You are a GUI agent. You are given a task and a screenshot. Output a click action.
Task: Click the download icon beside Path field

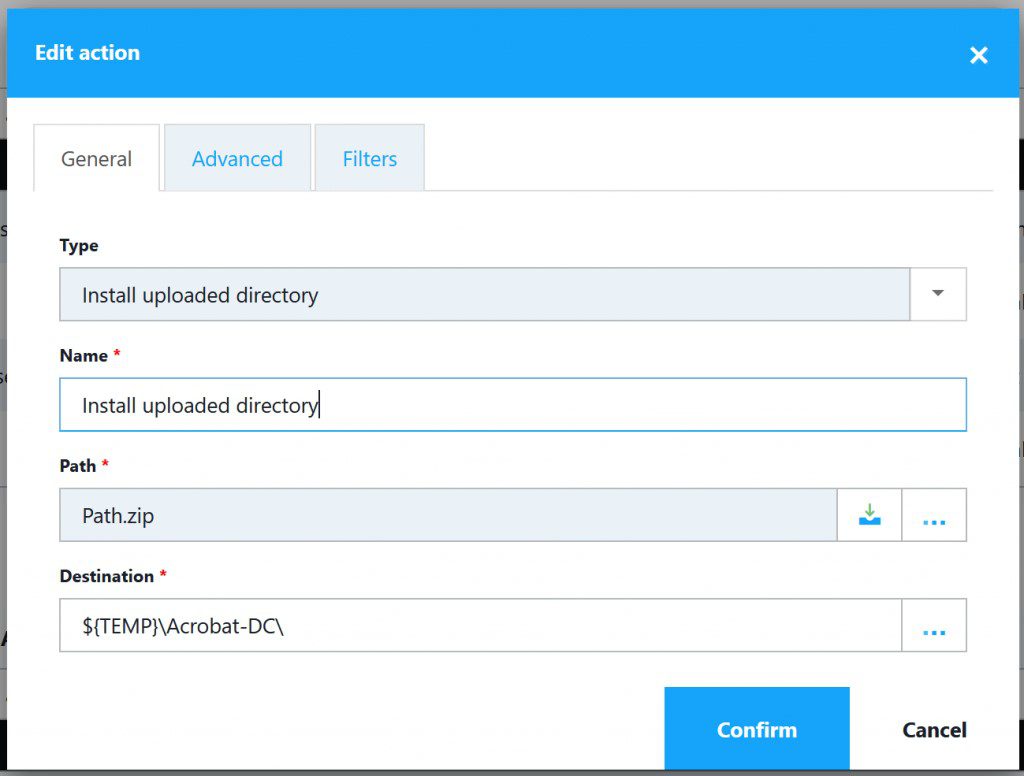coord(869,514)
